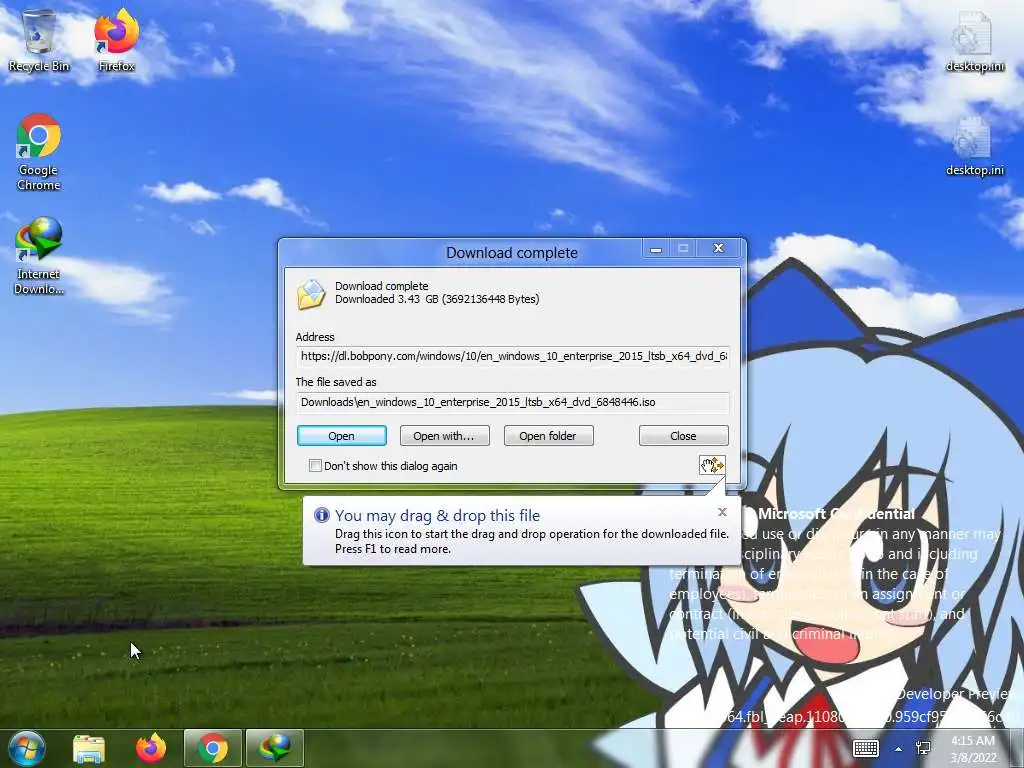The image size is (1024, 768).
Task: Launch Firefox from the desktop shortcut
Action: 116,40
